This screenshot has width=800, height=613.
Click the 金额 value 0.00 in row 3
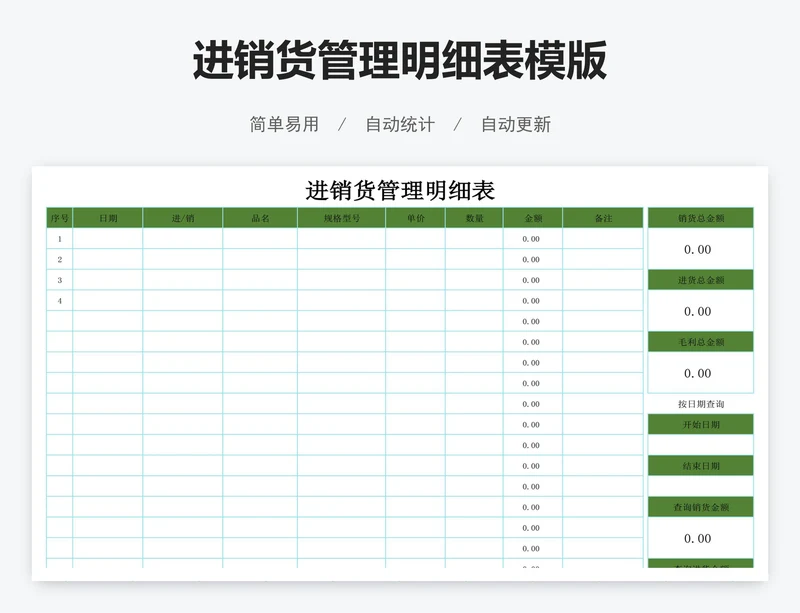coord(531,280)
